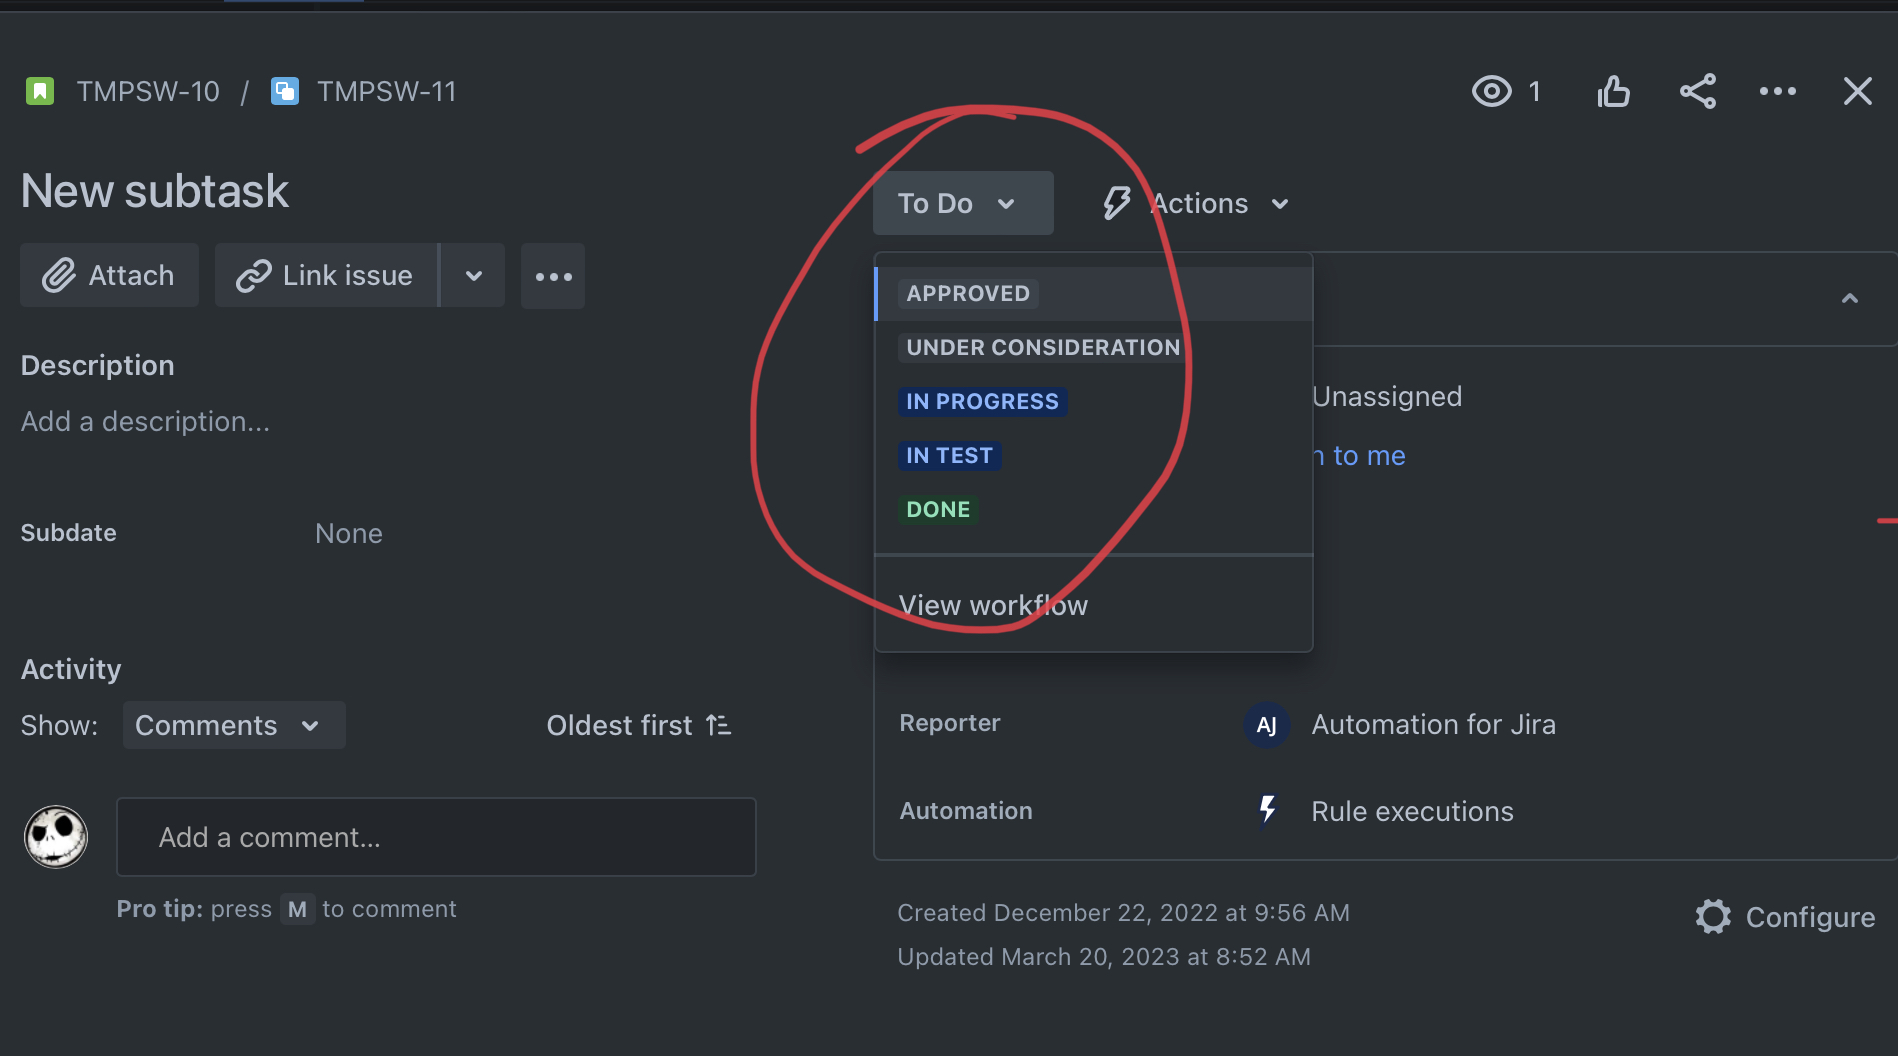Open the ellipsis menu beside Link issue
1898x1056 pixels.
(x=553, y=276)
